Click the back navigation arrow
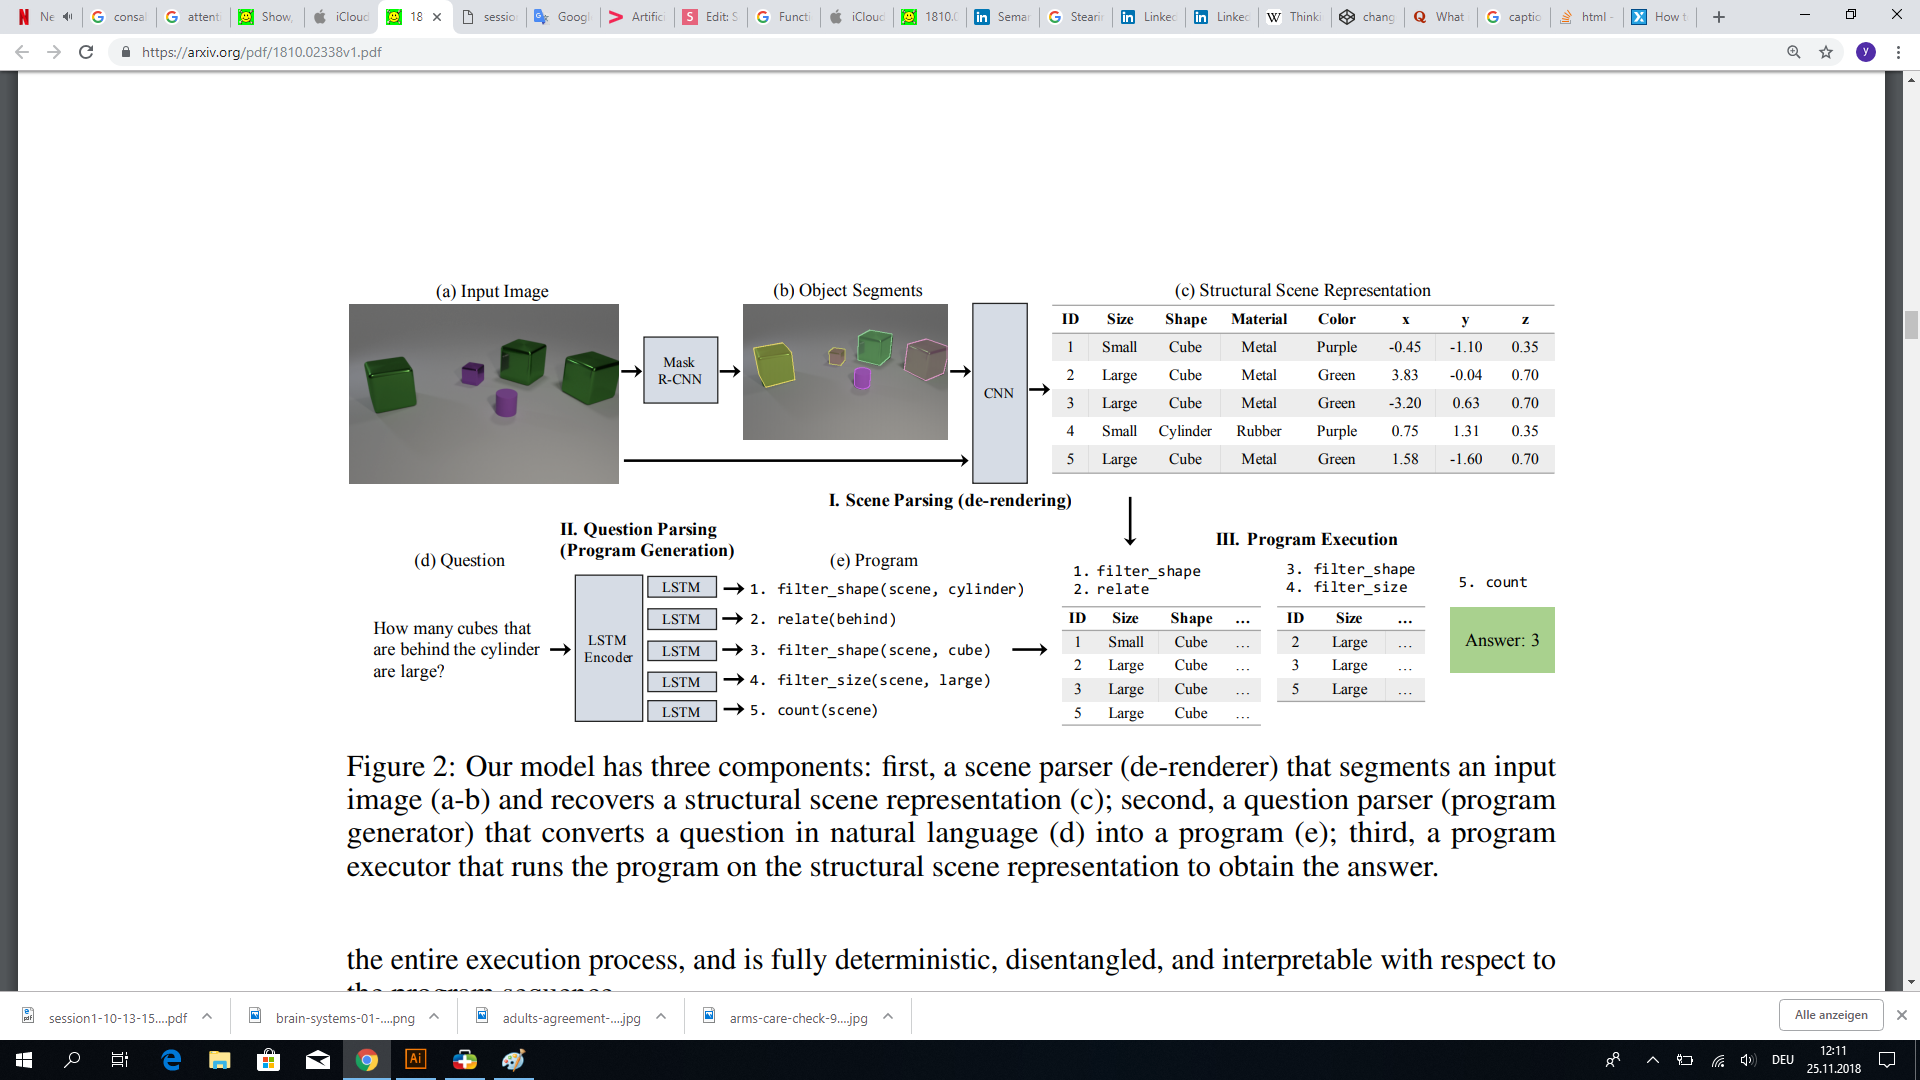 pos(22,52)
